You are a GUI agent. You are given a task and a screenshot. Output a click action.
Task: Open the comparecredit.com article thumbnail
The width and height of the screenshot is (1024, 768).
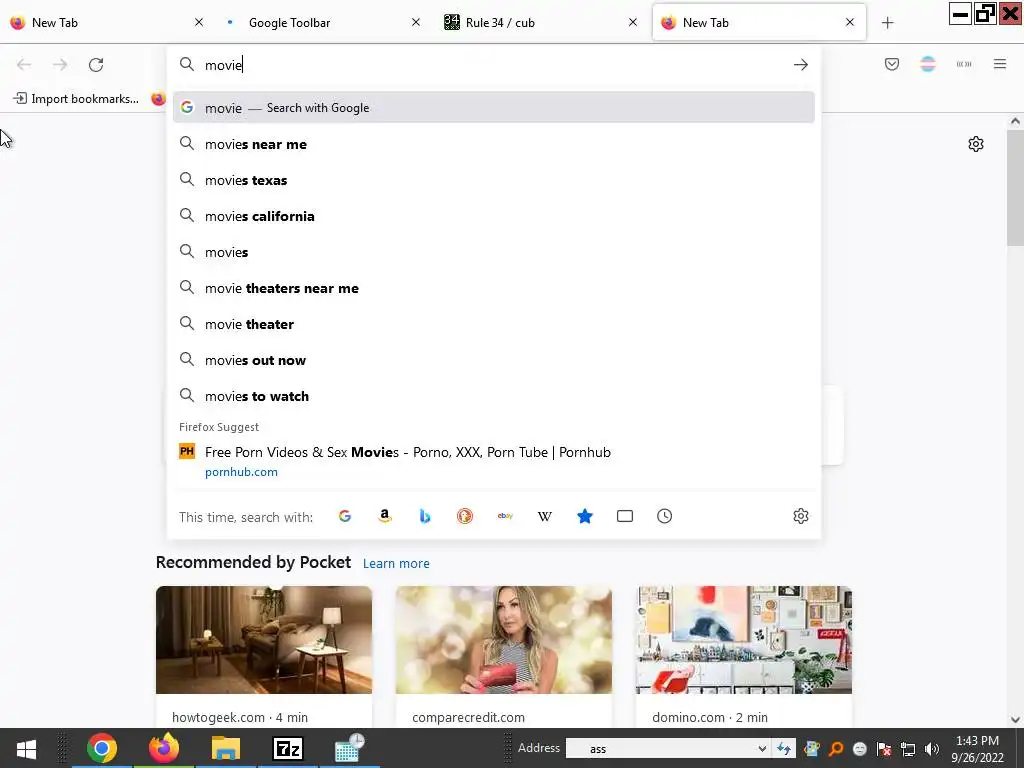coord(504,639)
